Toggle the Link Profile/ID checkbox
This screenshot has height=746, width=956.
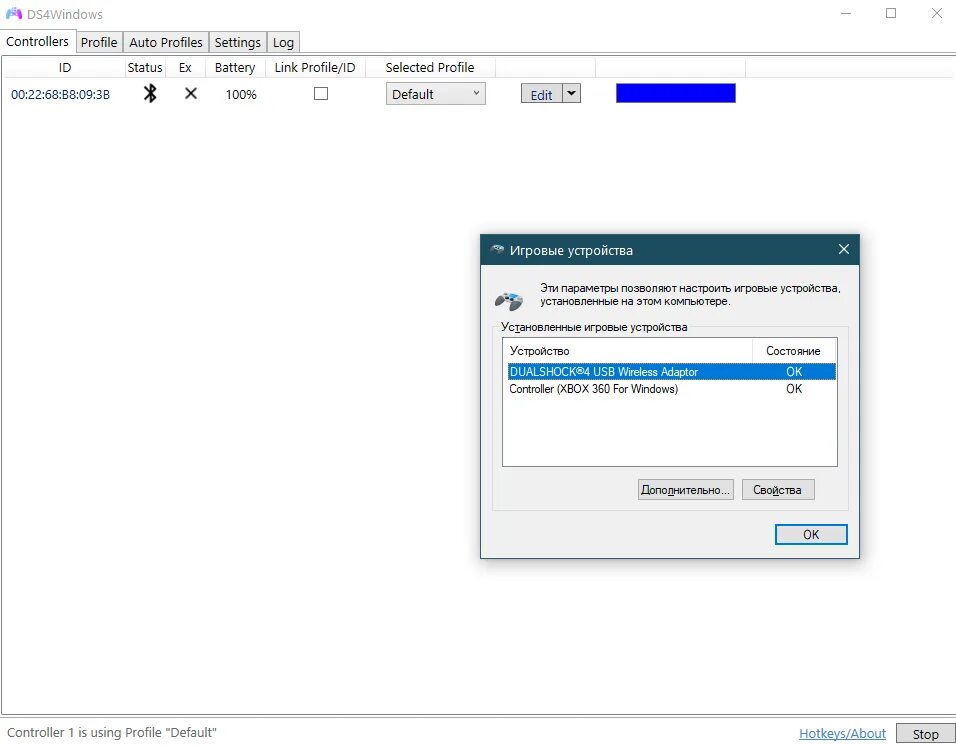[x=321, y=93]
